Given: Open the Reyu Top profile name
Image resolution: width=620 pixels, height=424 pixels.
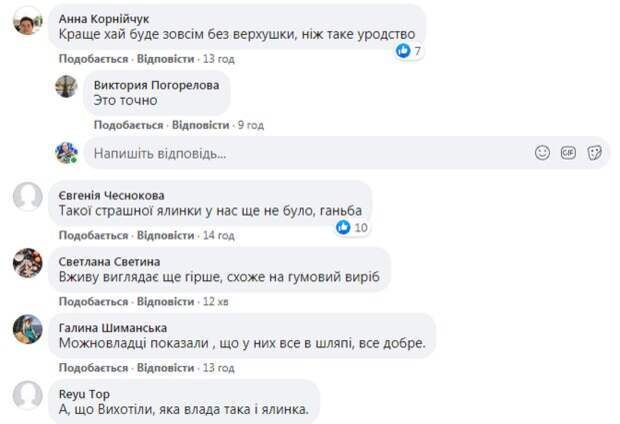Looking at the screenshot, I should click(x=84, y=394).
